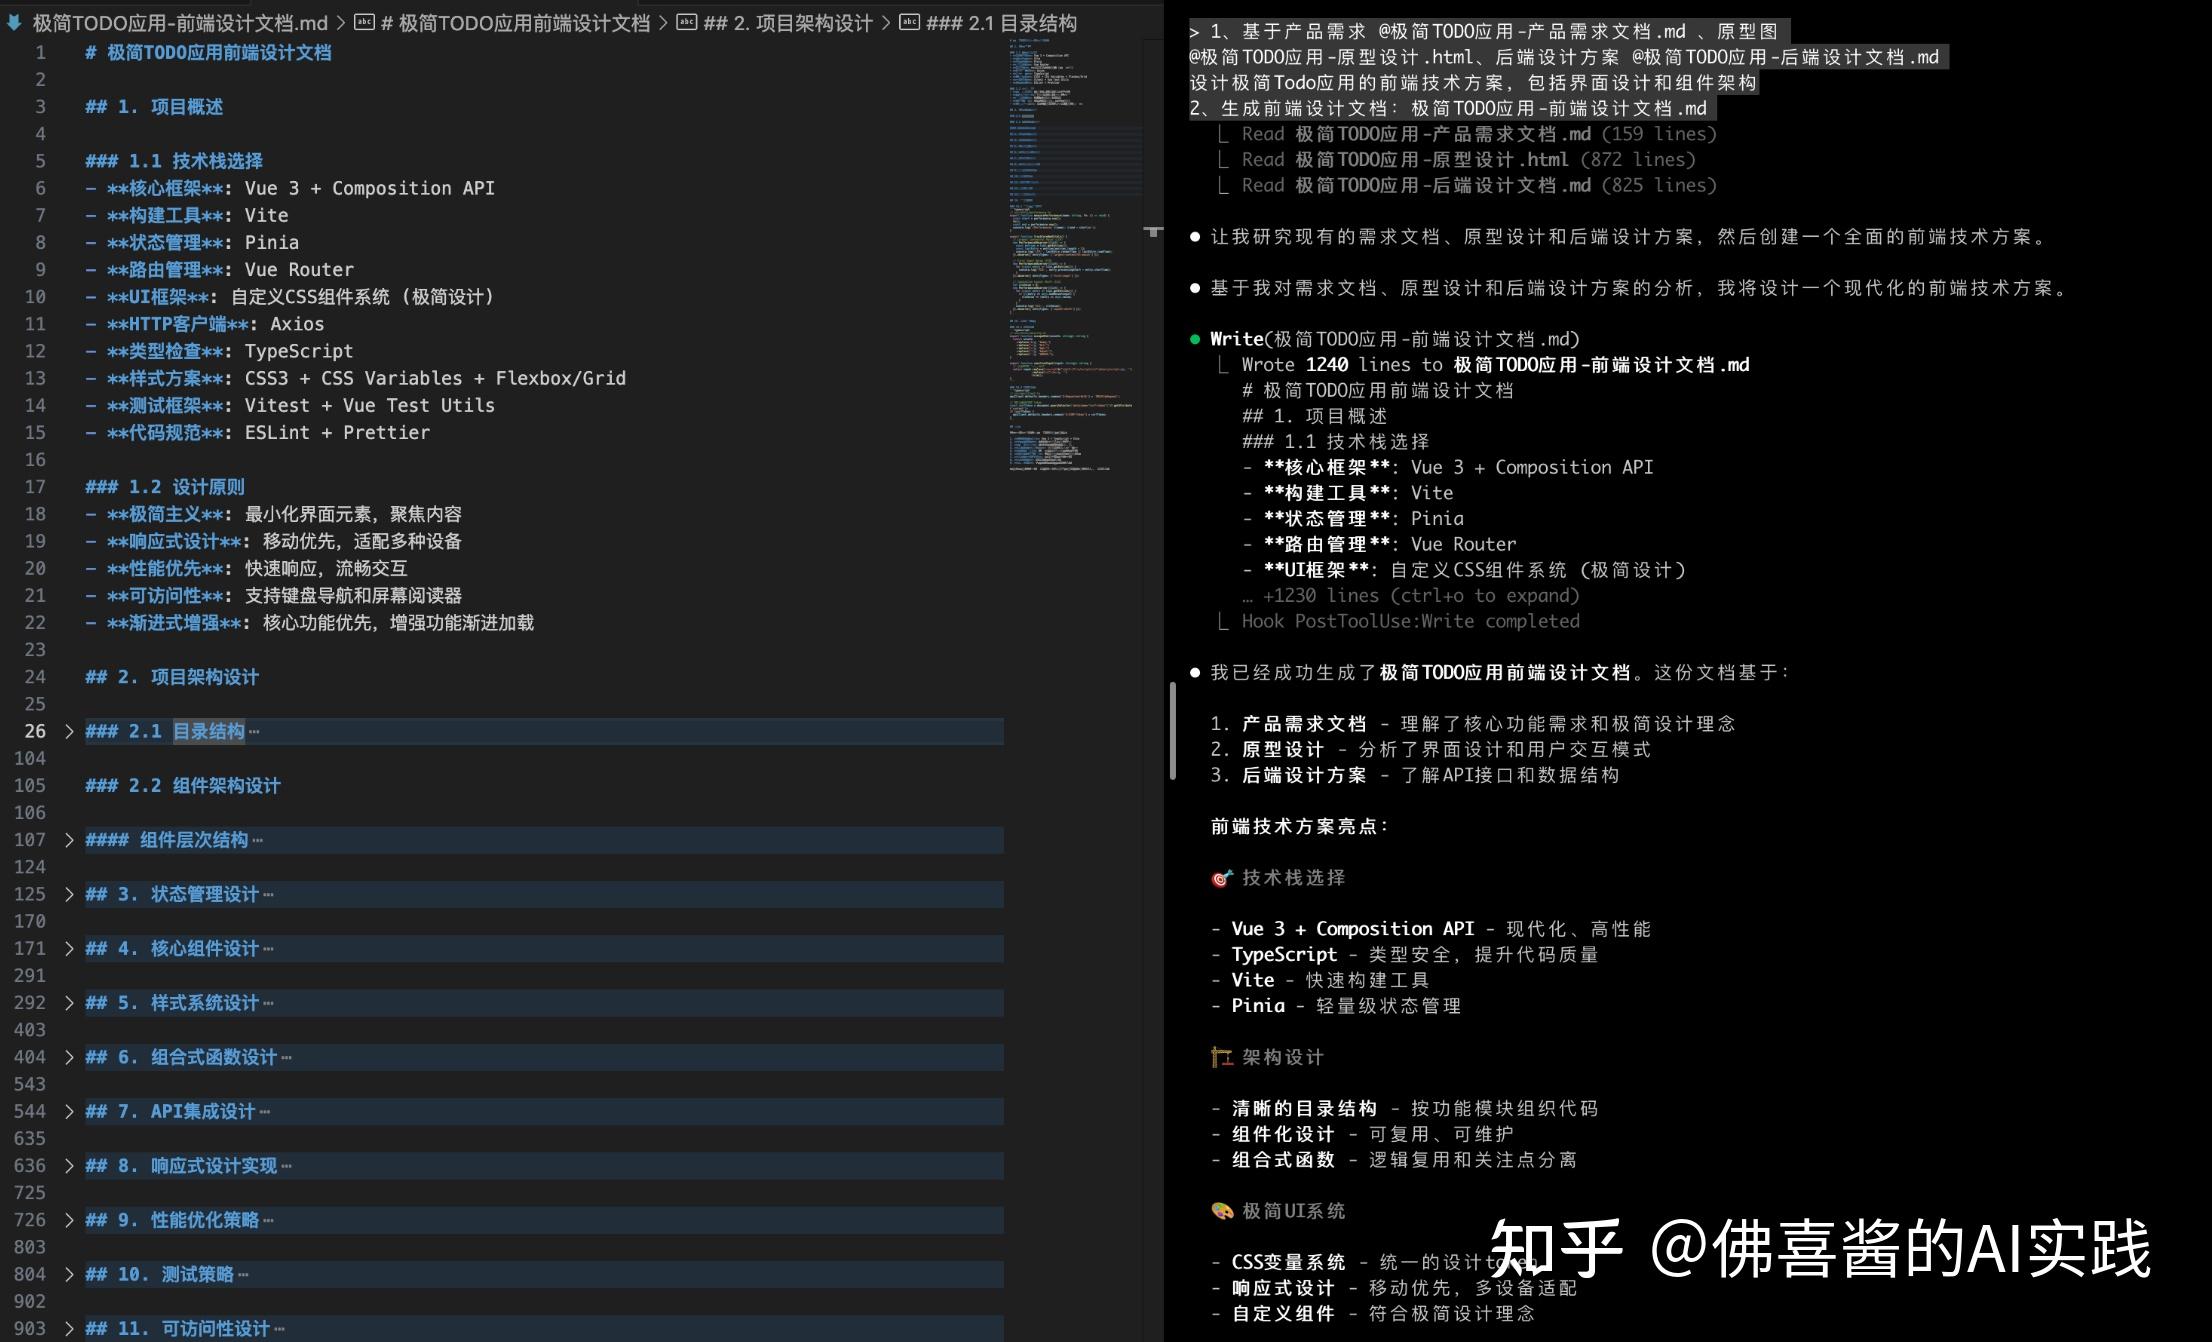Expand the ## 5. 样式系统设计 folded section
The height and width of the screenshot is (1342, 2212).
click(68, 1002)
